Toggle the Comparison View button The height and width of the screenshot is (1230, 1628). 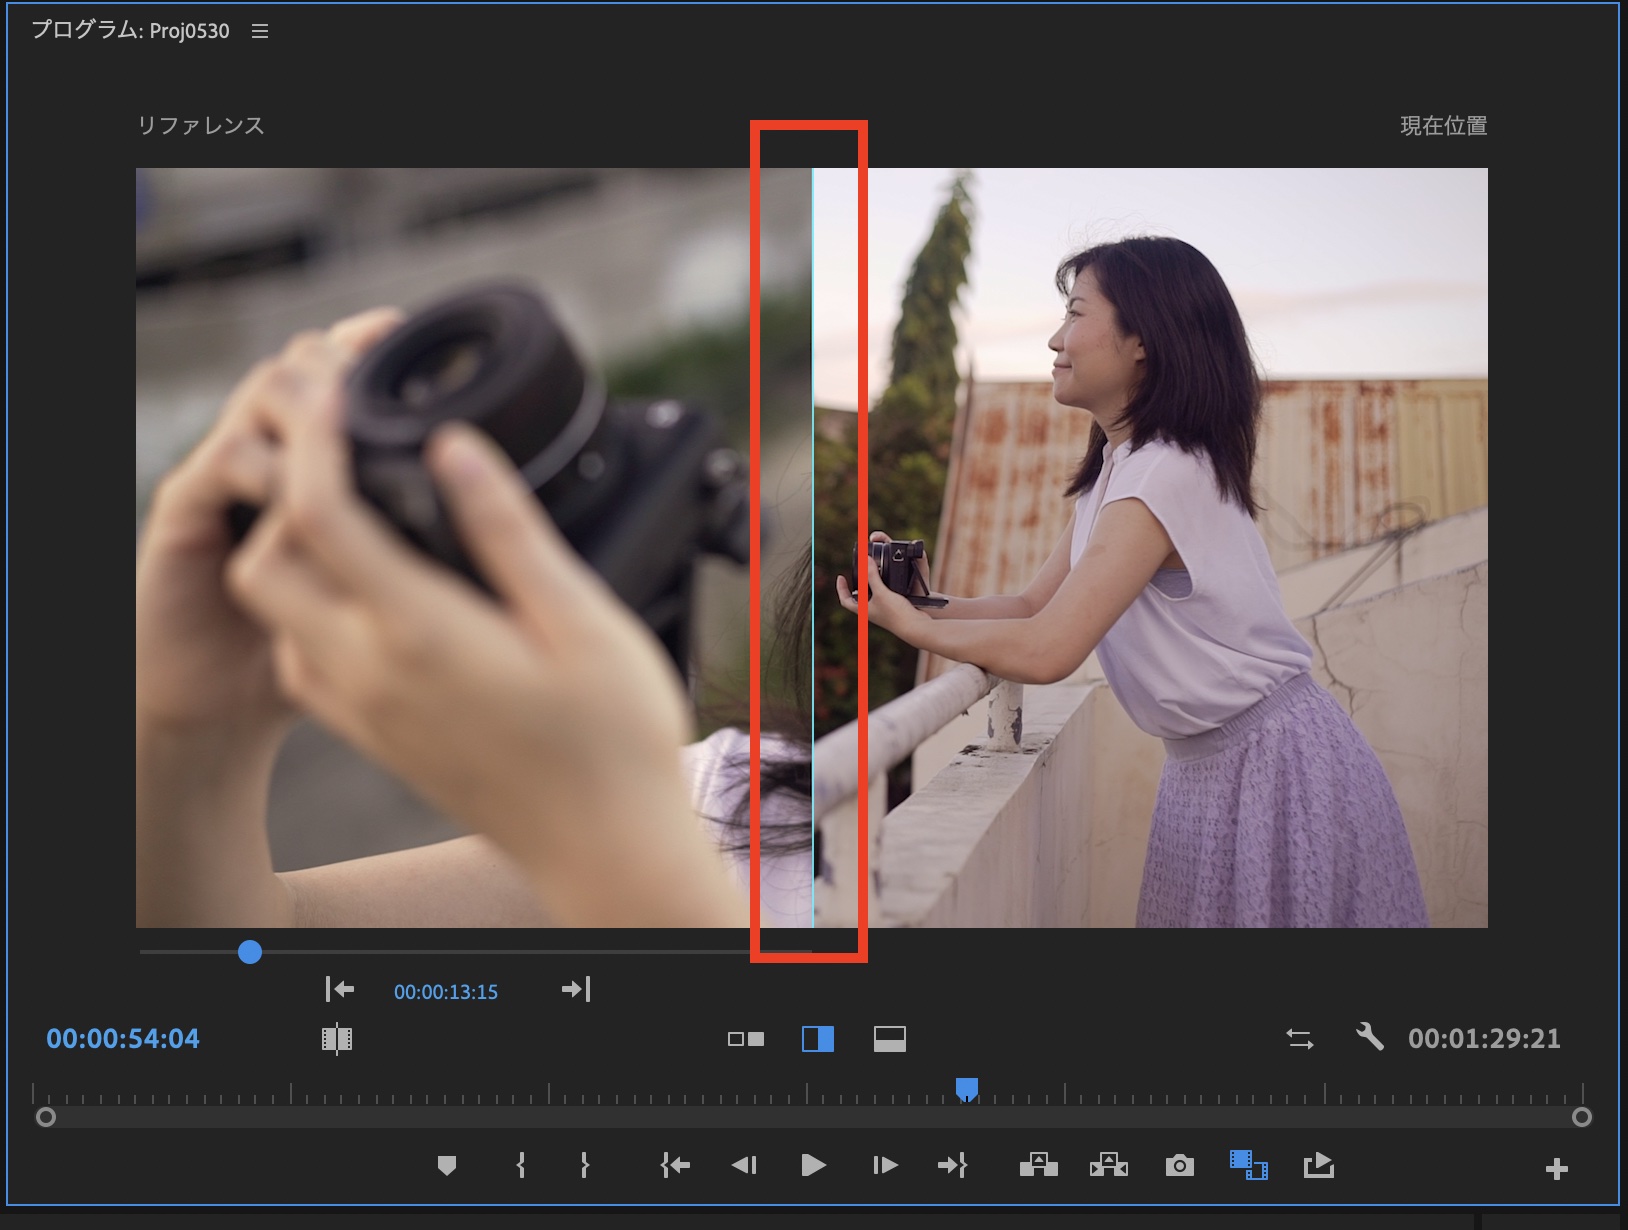(1248, 1165)
